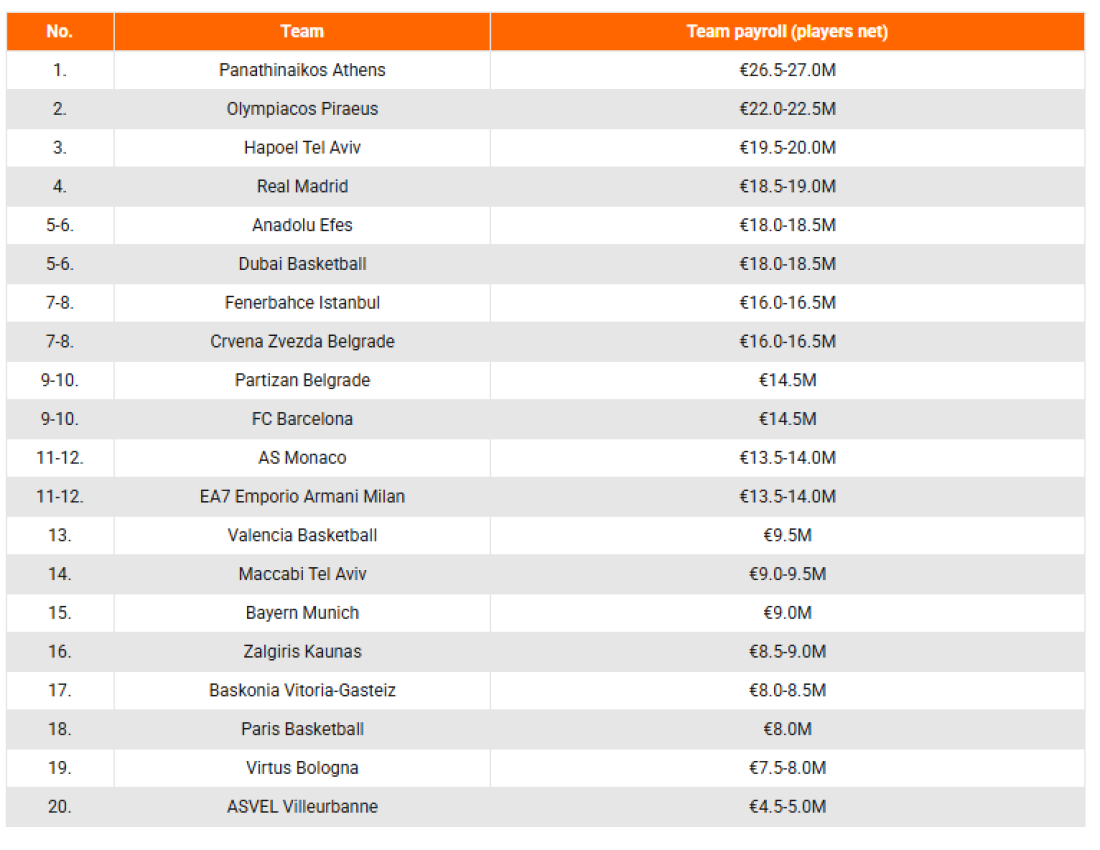
Task: Click the "No." column header
Action: [x=59, y=31]
